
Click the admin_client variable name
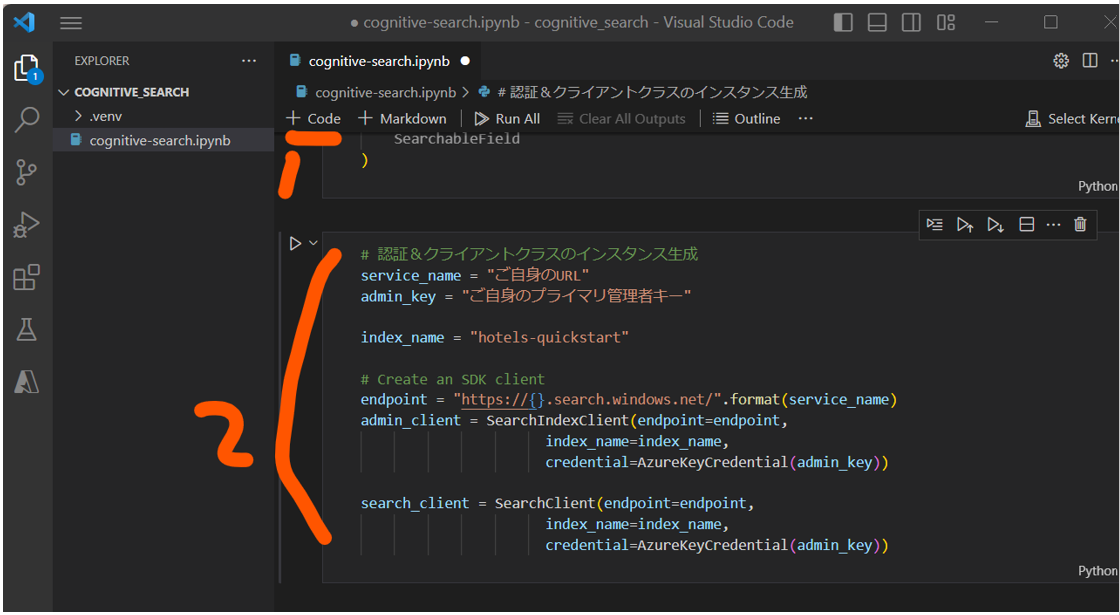pos(411,420)
